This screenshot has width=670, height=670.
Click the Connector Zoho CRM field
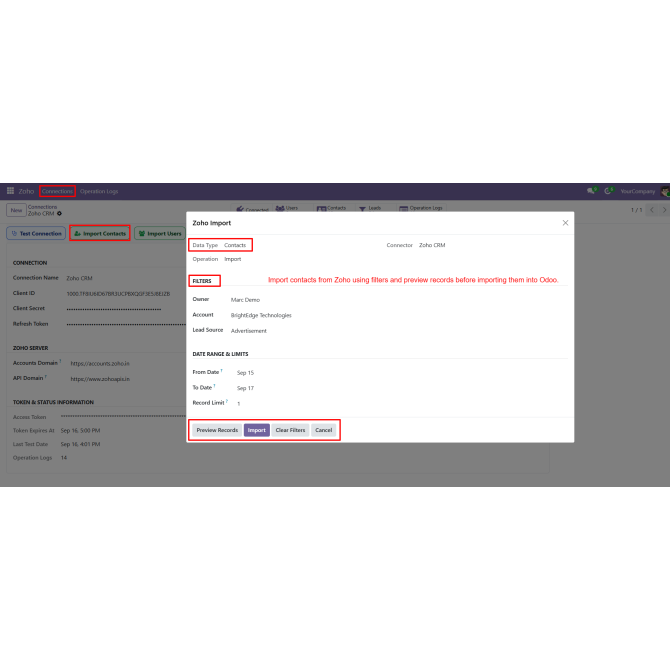click(432, 245)
